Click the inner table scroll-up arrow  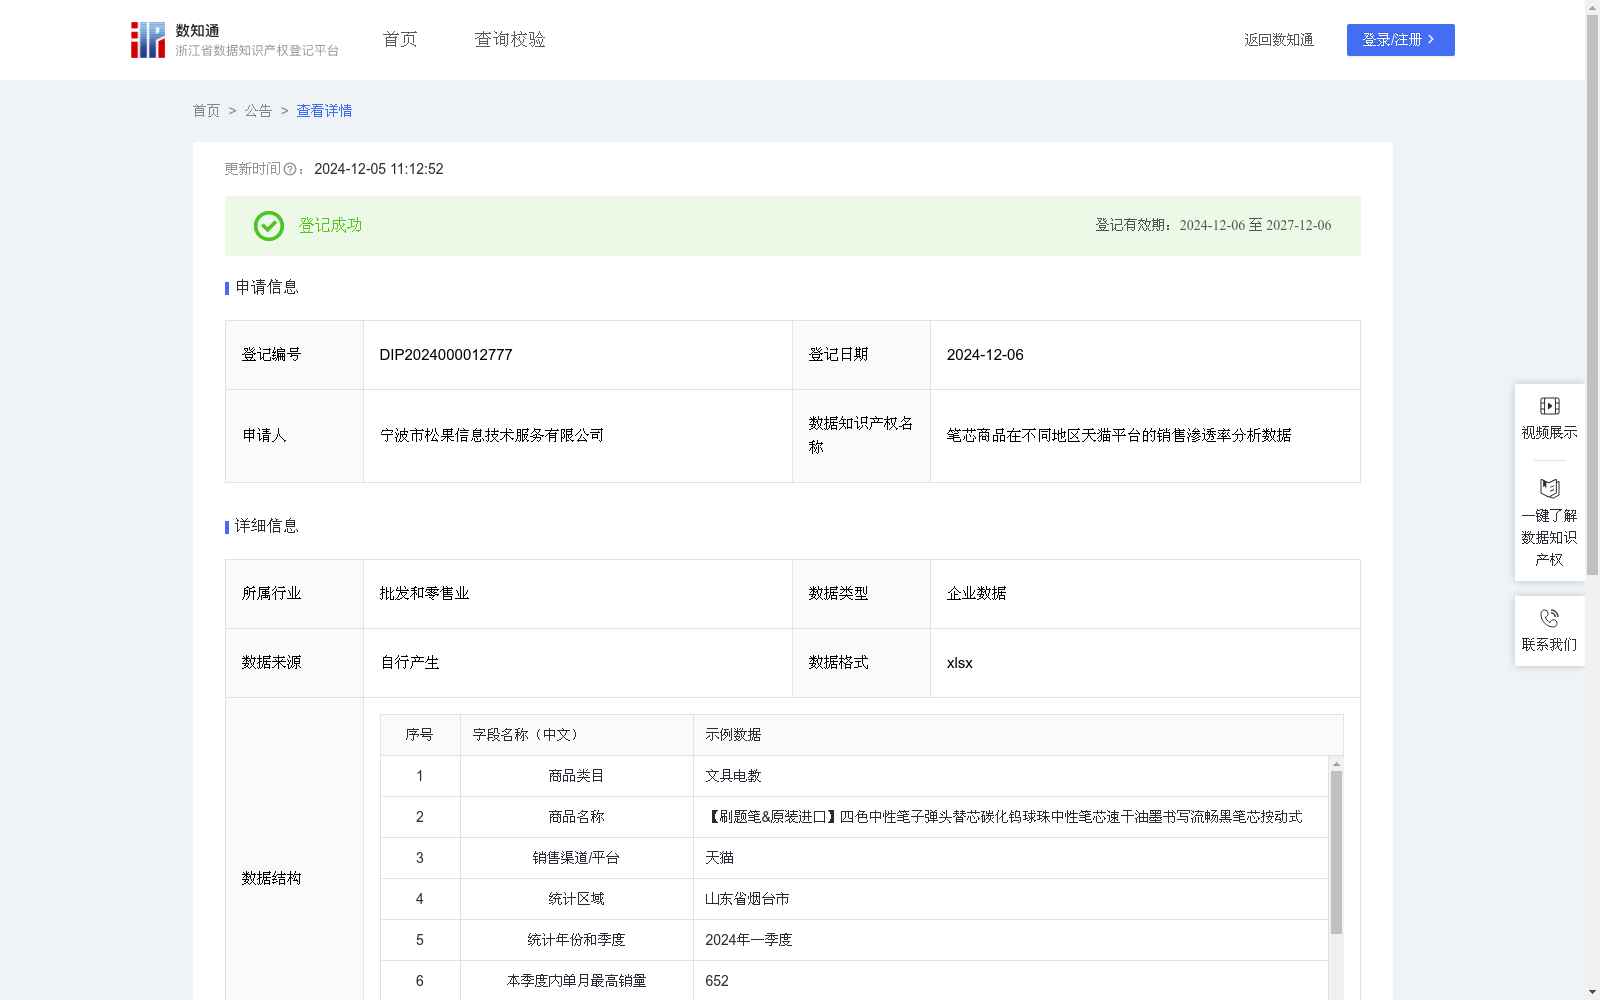[x=1336, y=764]
